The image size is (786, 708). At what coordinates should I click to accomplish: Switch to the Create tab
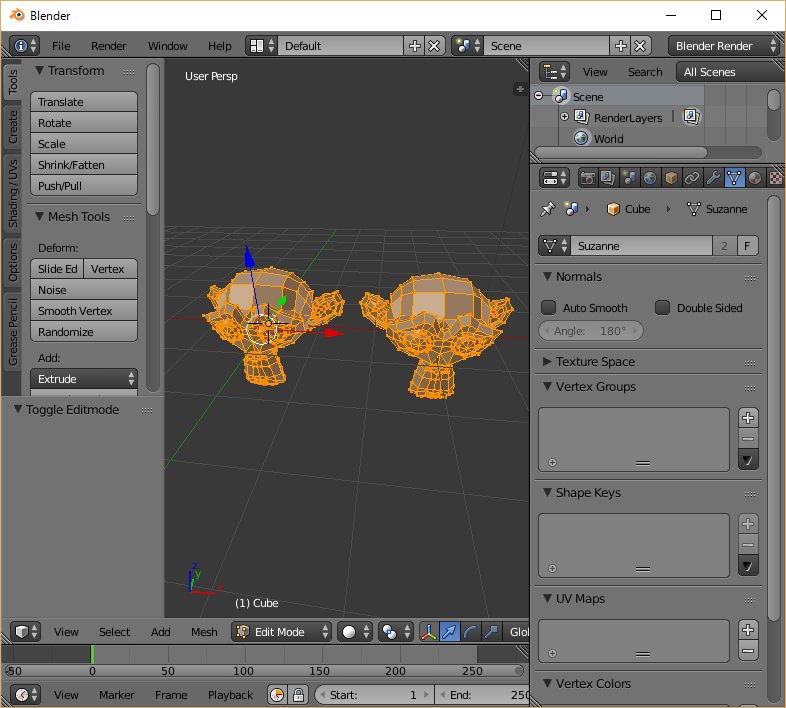pos(12,126)
